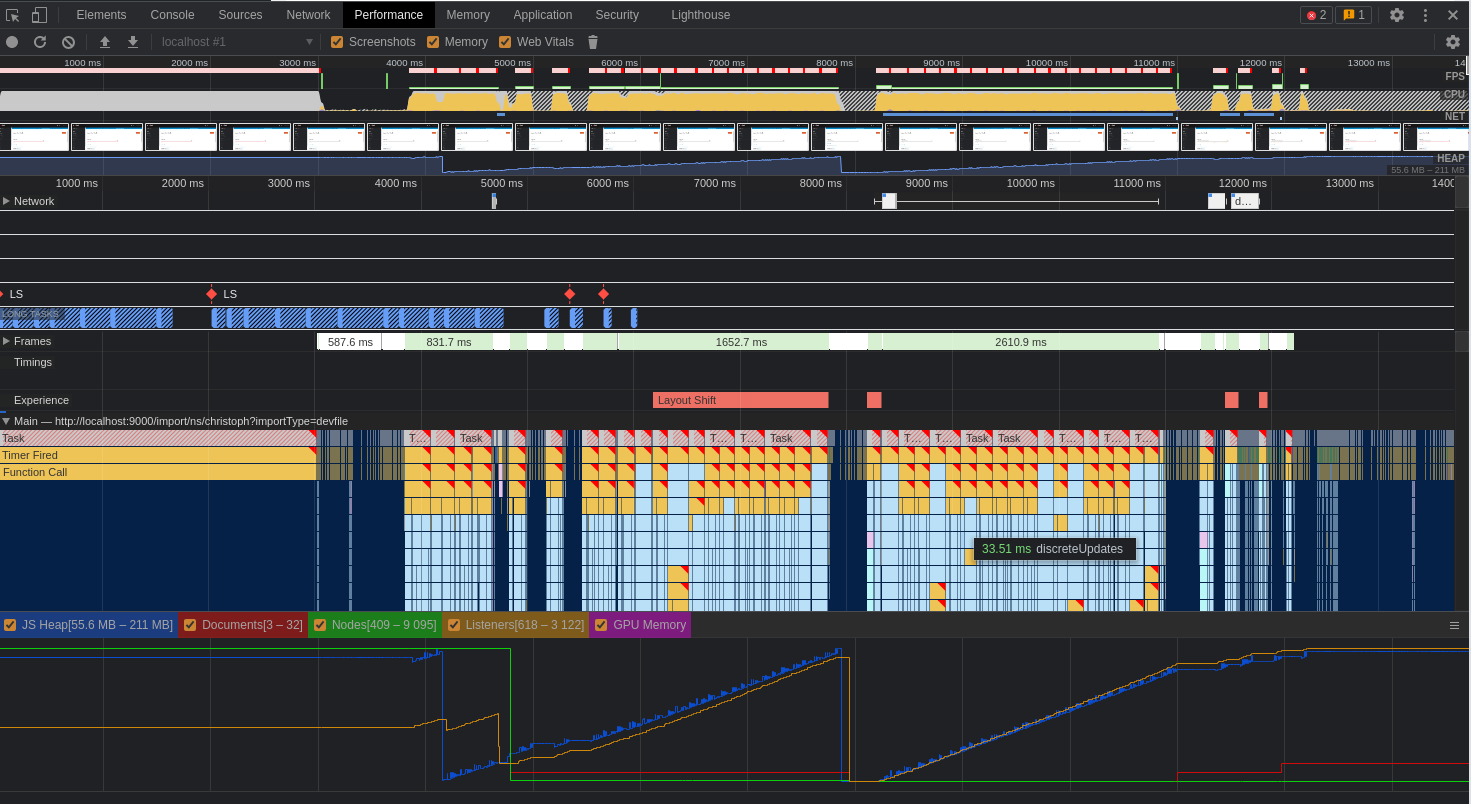Load a profile using the upload arrow icon
Screen dimensions: 1471x804
coord(105,42)
